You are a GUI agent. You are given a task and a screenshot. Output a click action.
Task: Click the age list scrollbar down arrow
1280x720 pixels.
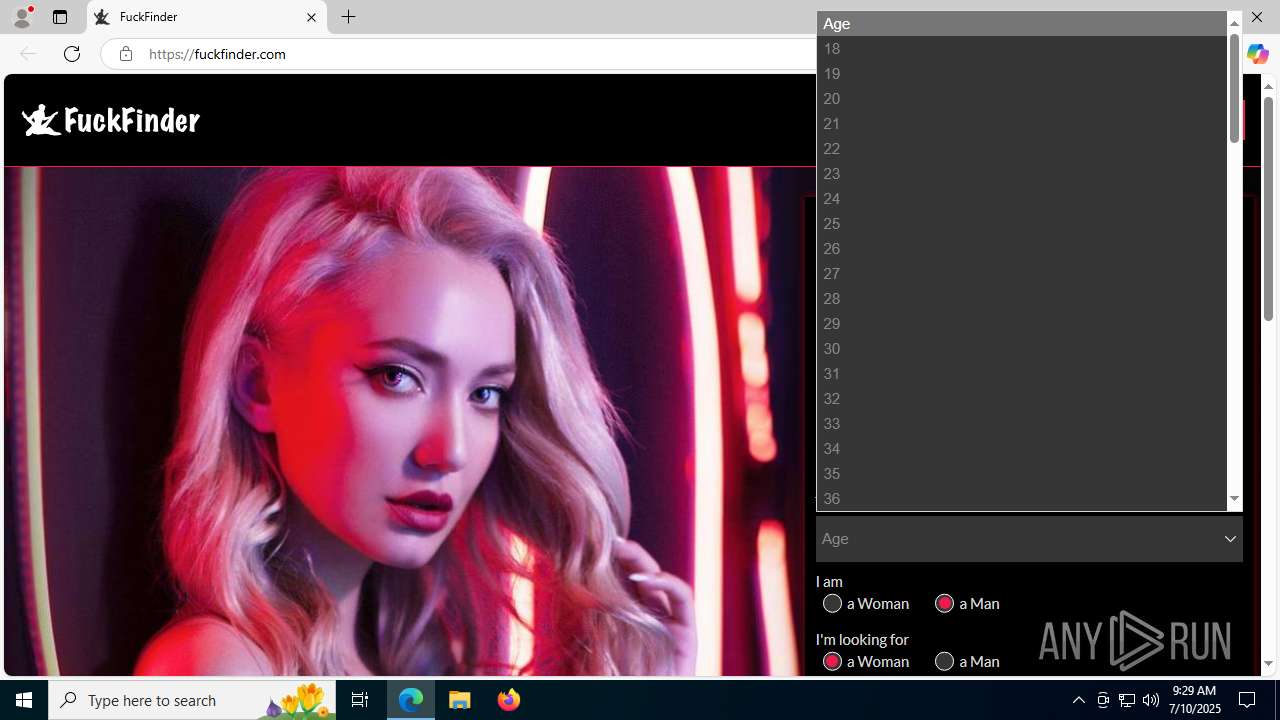1234,499
